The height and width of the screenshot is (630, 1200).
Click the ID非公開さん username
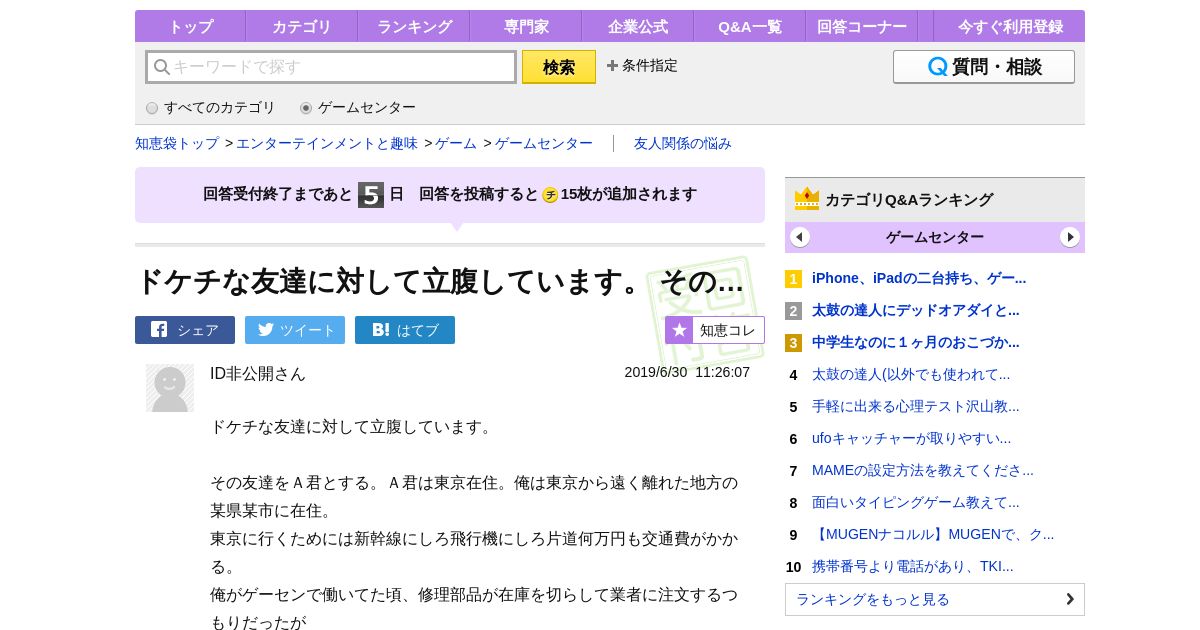(x=258, y=374)
